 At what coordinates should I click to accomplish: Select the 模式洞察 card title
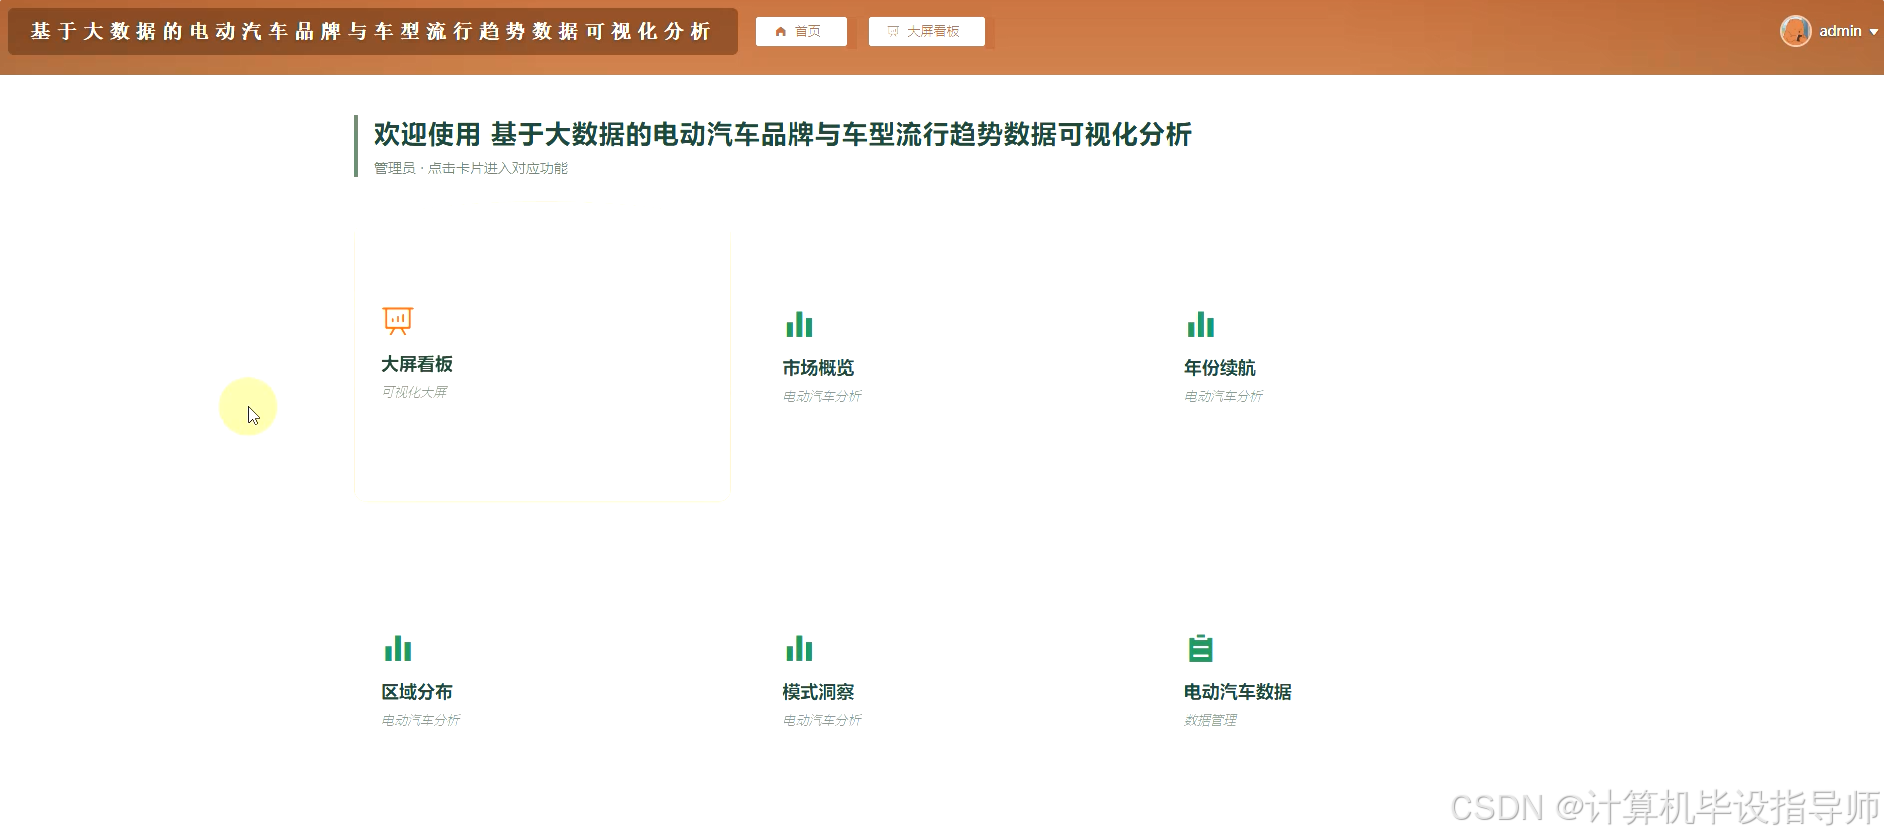click(x=818, y=692)
